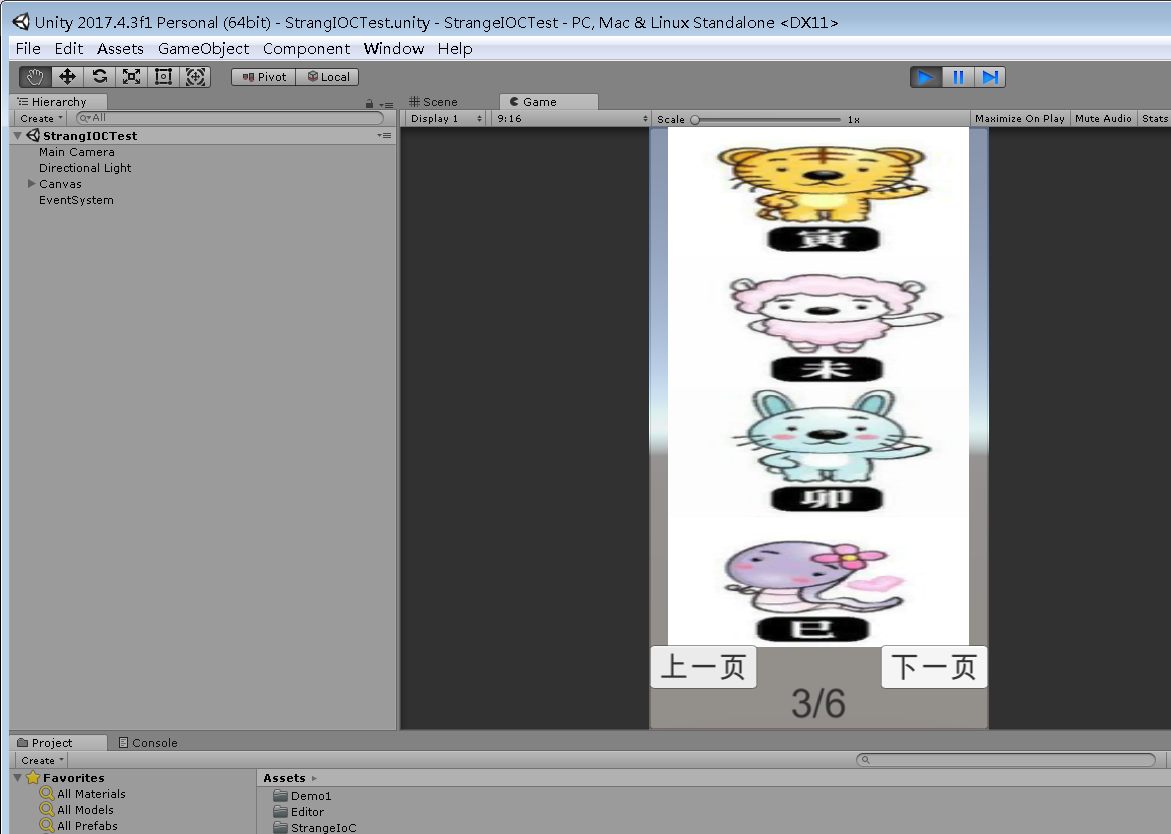1171x834 pixels.
Task: Stop Play mode with the Play button
Action: 924,76
